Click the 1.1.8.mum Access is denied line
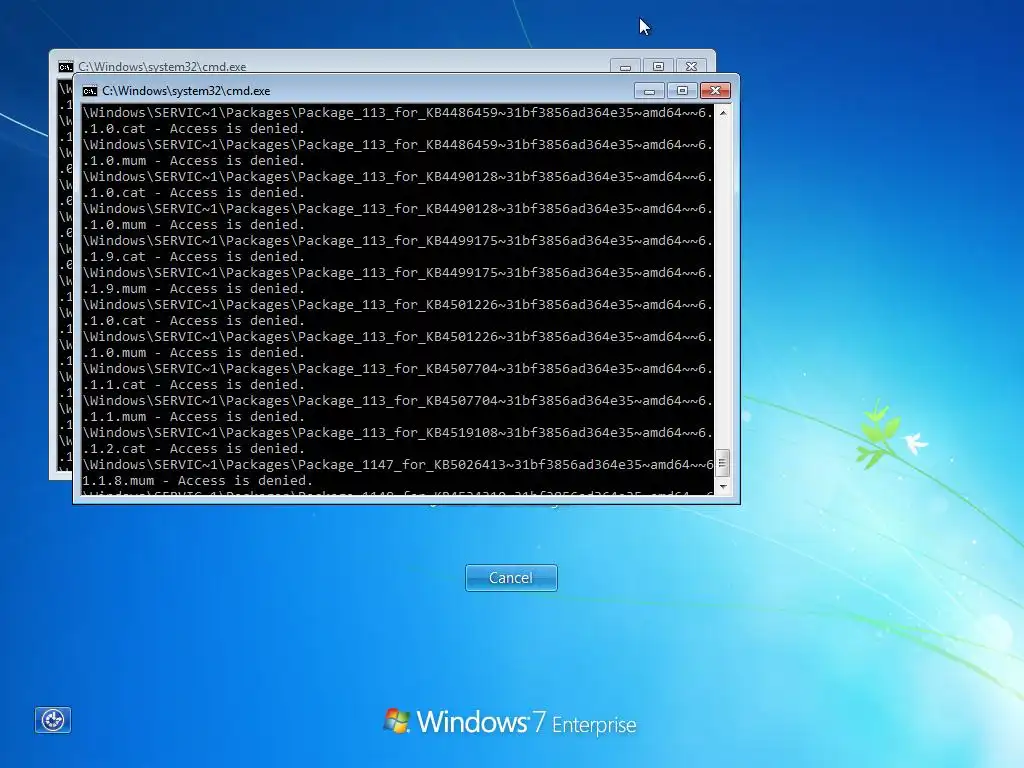This screenshot has width=1024, height=768. pos(197,481)
